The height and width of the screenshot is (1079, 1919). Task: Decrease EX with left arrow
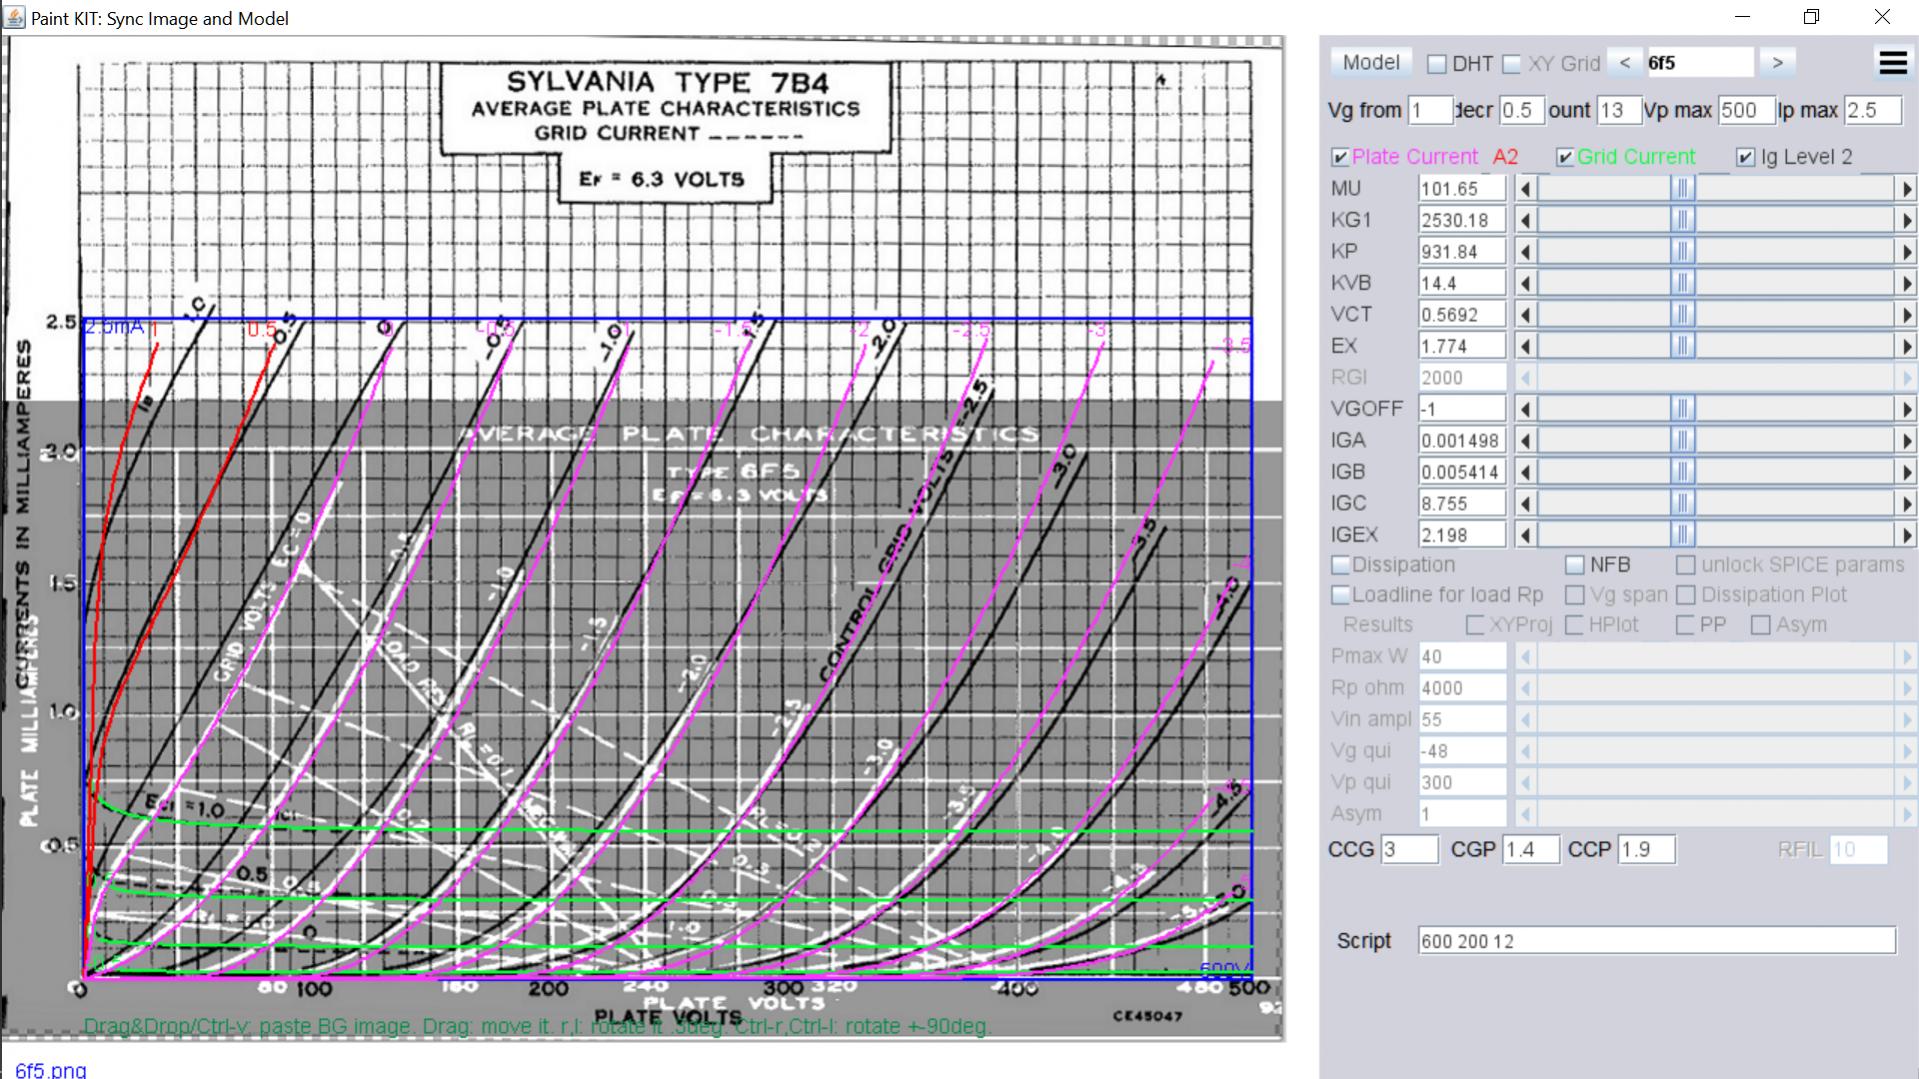pos(1525,346)
